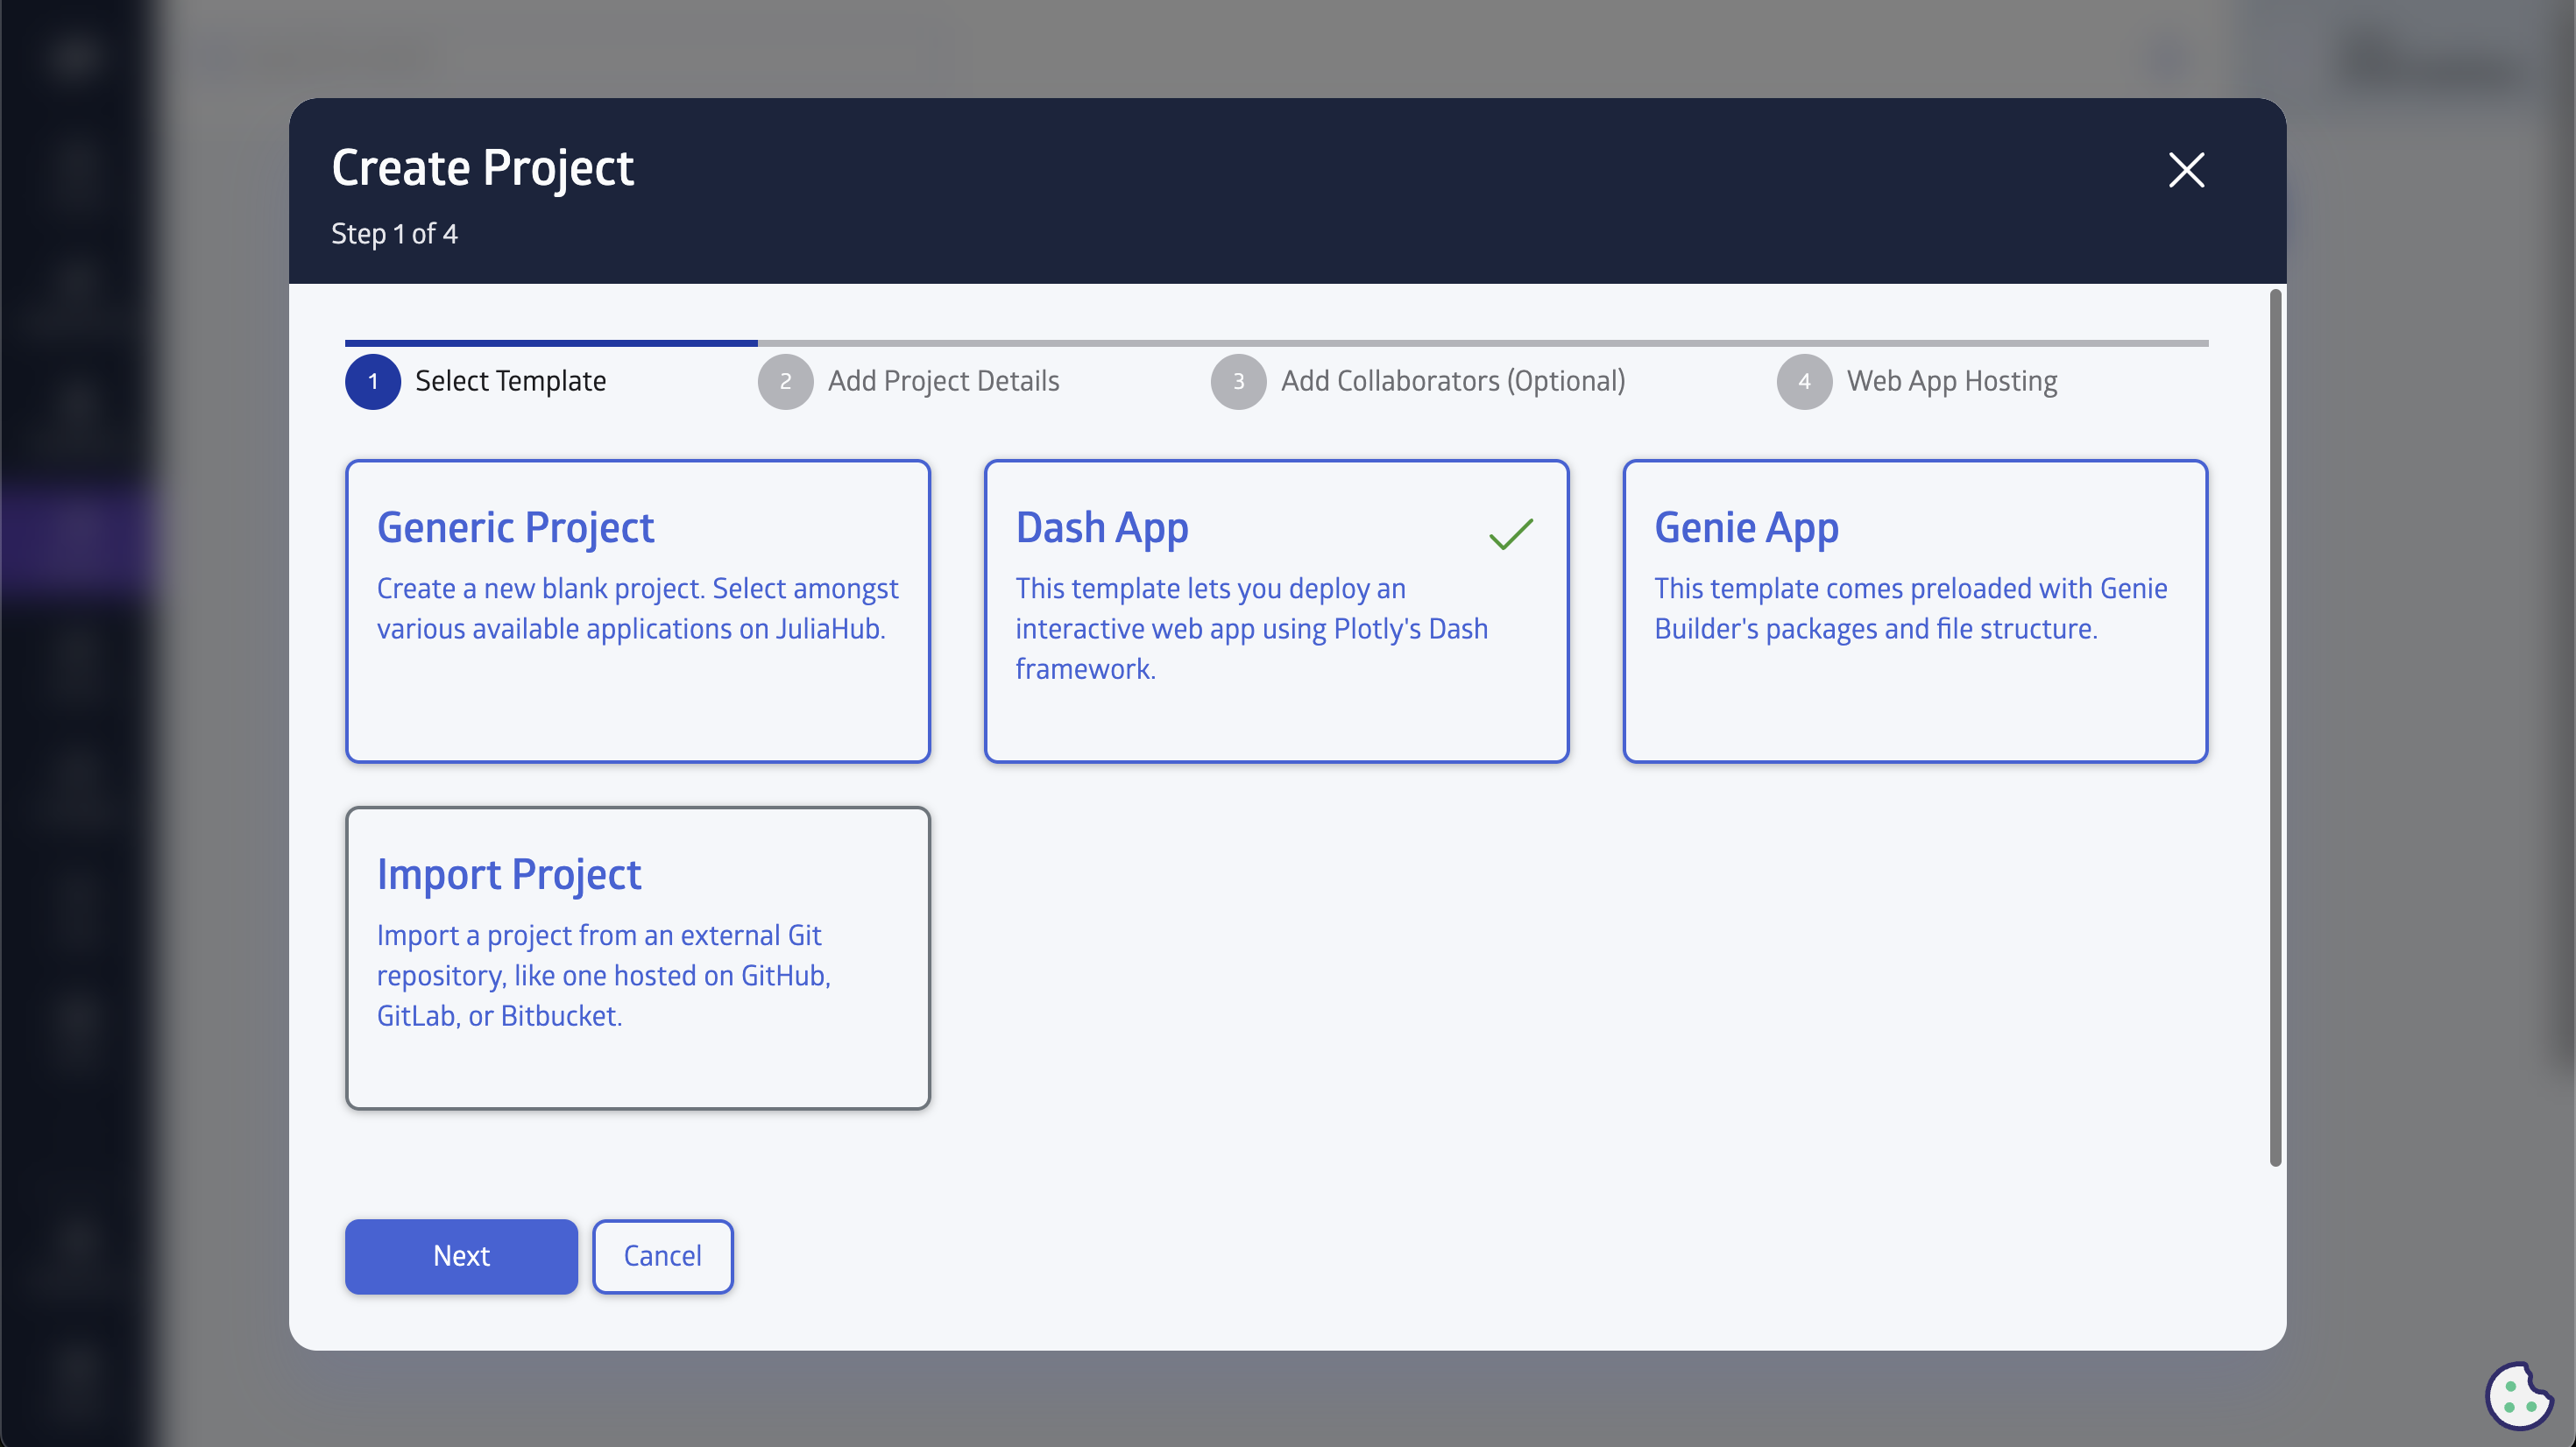The image size is (2576, 1447).
Task: Click the green checkmark on Dash App
Action: (x=1510, y=534)
